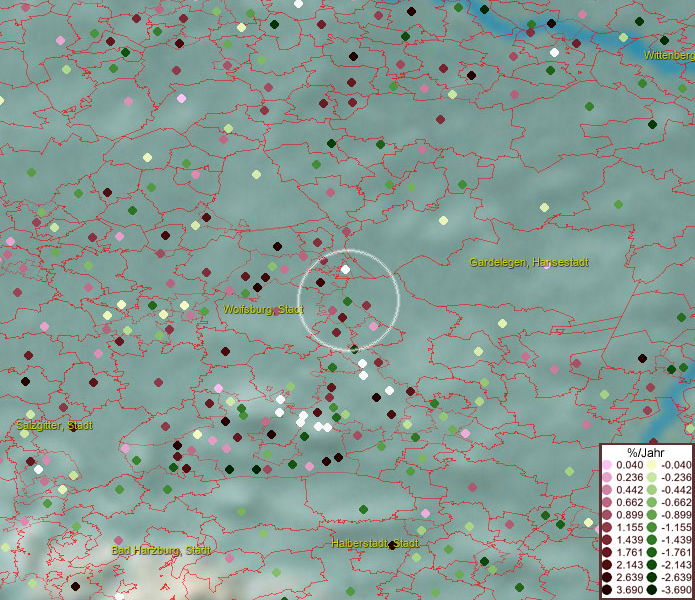The width and height of the screenshot is (695, 600).
Task: Pick the 2.639 legend swatch
Action: pos(607,577)
